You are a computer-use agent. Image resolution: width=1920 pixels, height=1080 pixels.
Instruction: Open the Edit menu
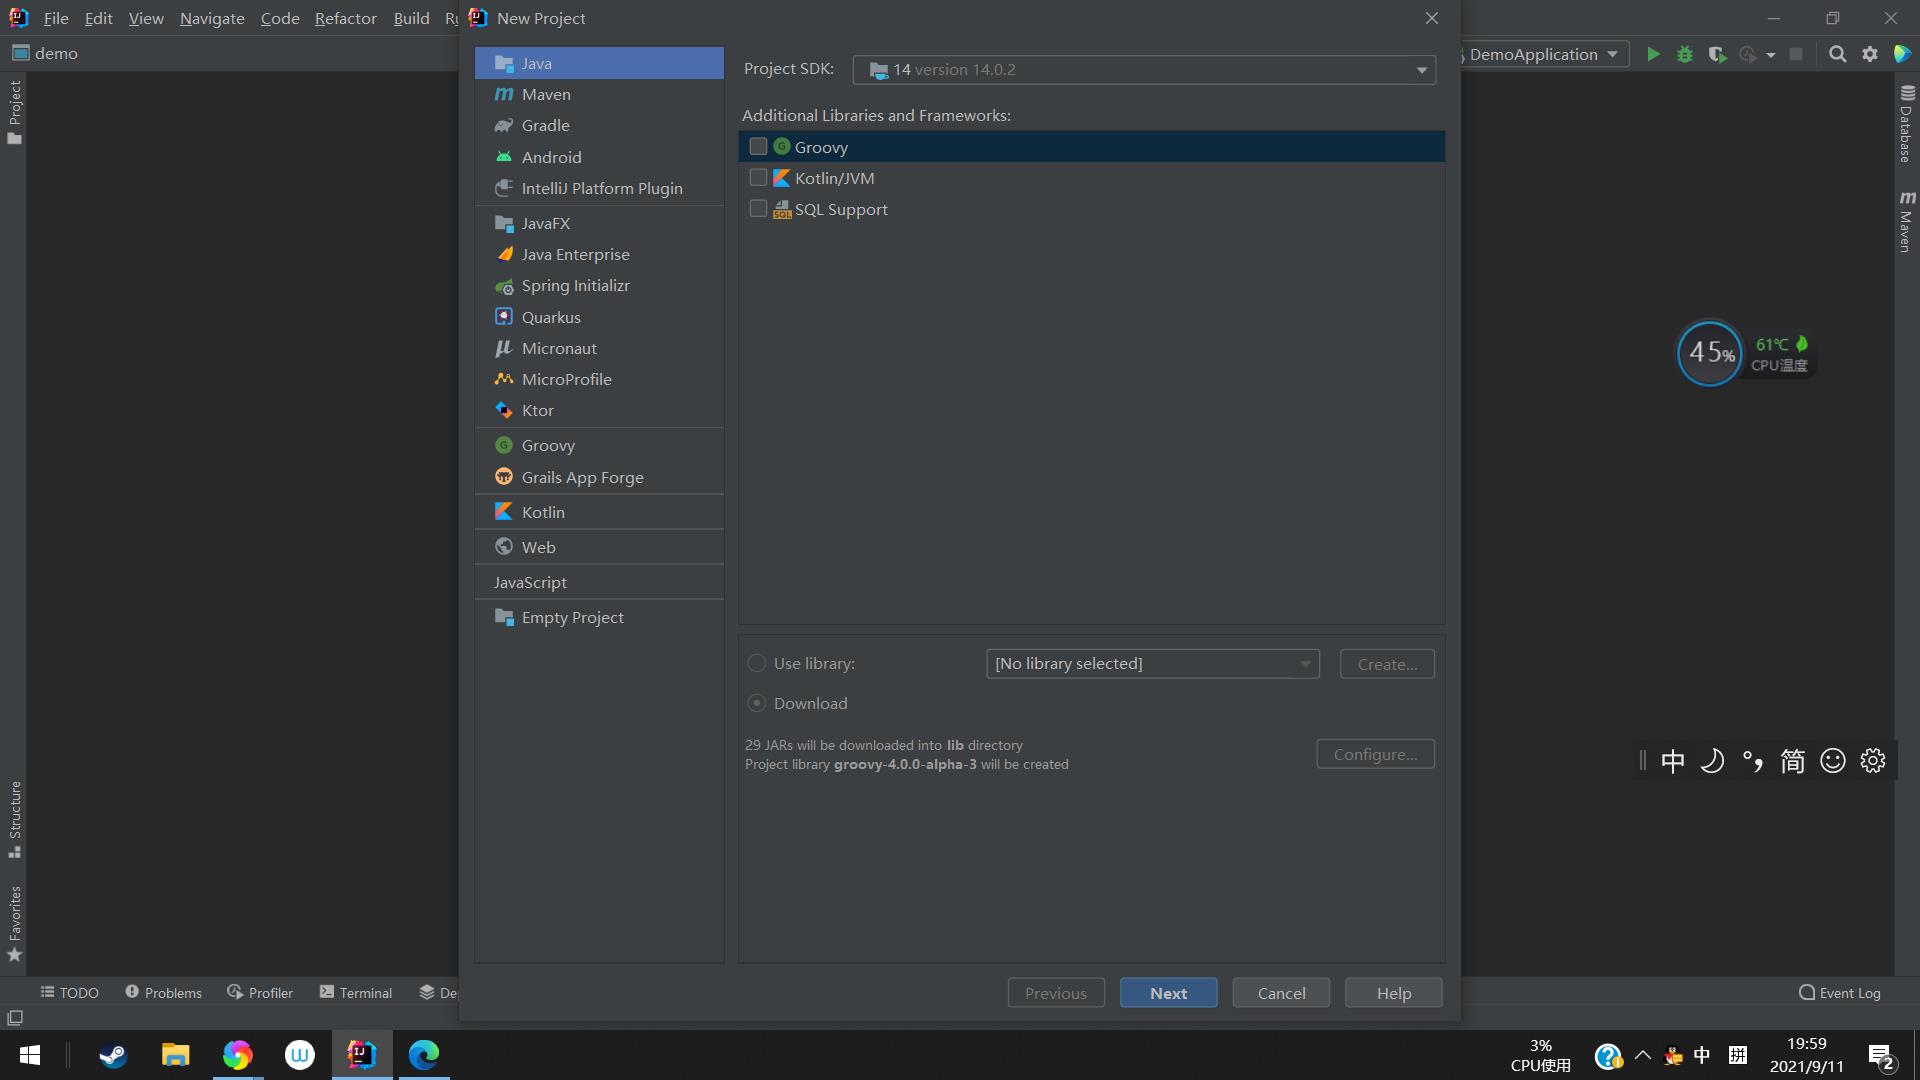tap(98, 18)
